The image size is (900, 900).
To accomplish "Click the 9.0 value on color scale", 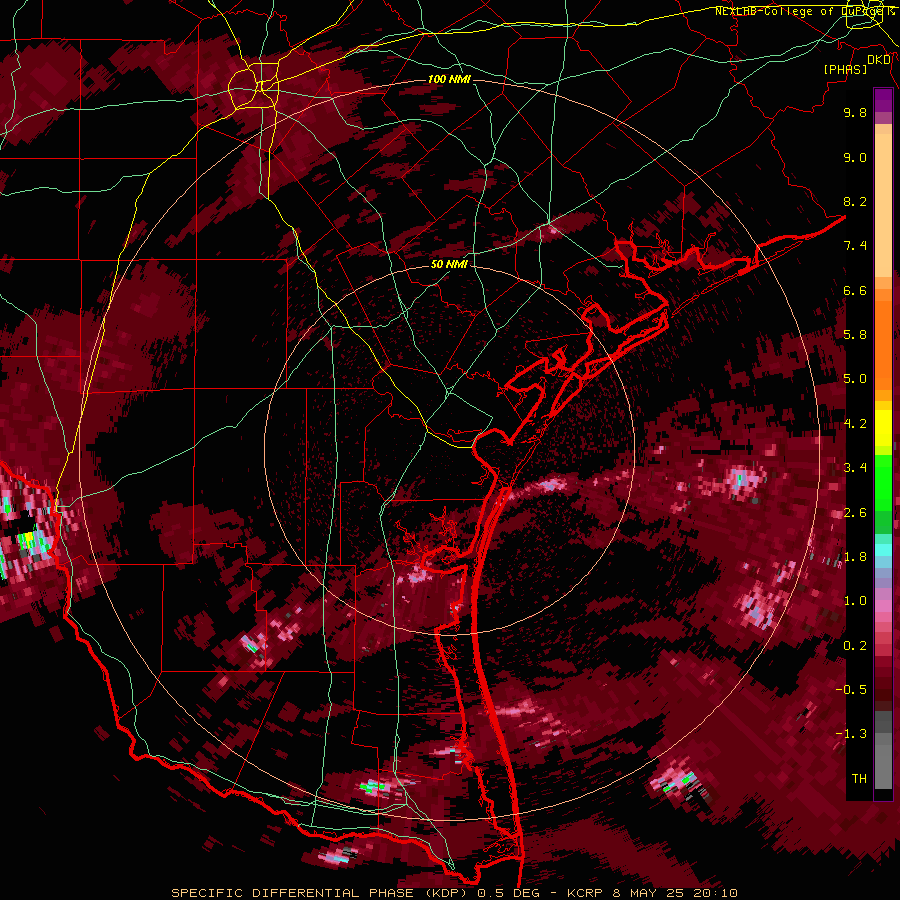I will [855, 157].
